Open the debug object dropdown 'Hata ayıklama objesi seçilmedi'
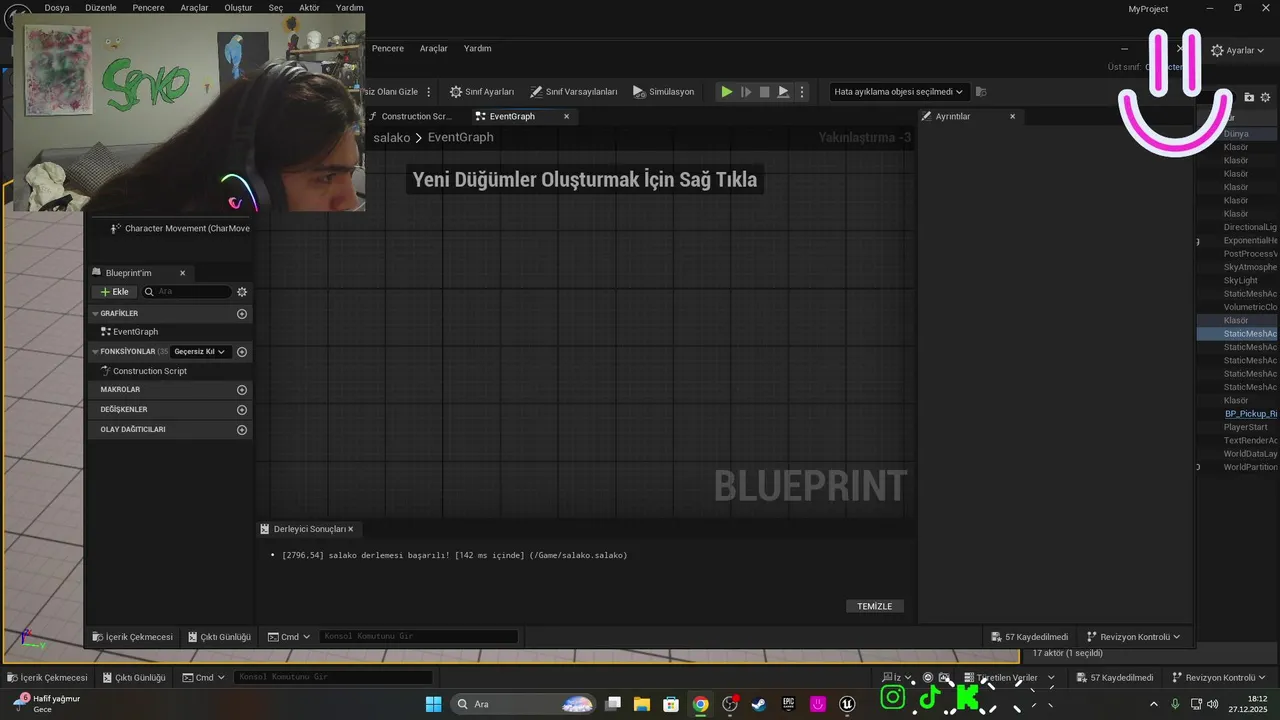The image size is (1280, 720). click(x=899, y=91)
